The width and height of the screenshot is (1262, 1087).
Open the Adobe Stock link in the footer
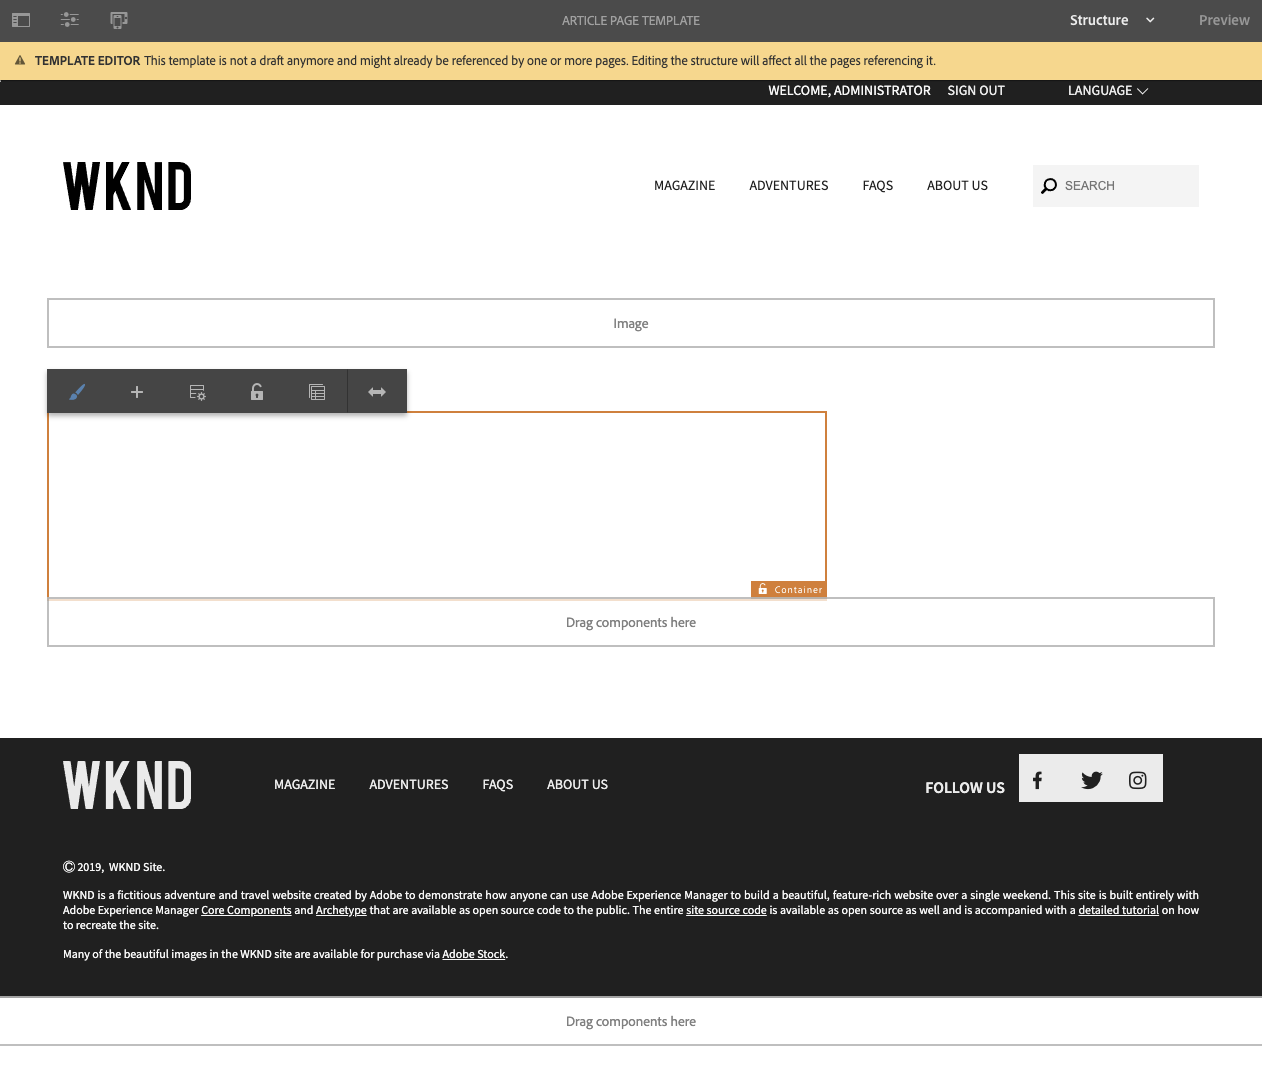(x=473, y=954)
